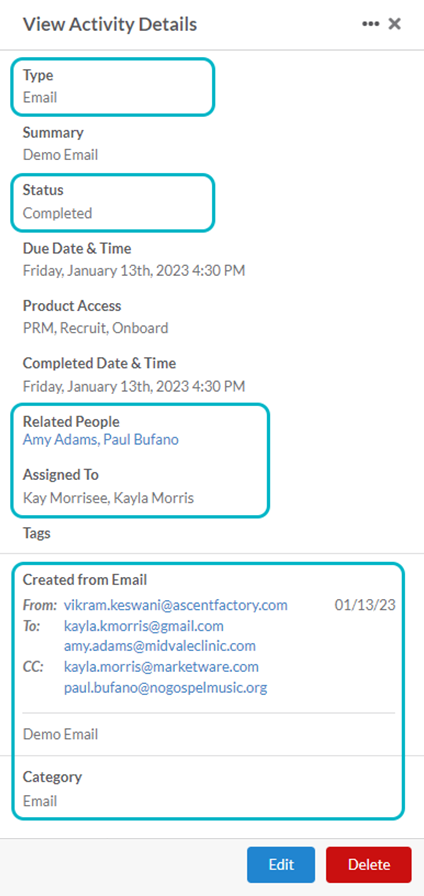This screenshot has width=424, height=896.
Task: Click the vikram.keswani@ascentfactory.com sender address
Action: coord(175,605)
